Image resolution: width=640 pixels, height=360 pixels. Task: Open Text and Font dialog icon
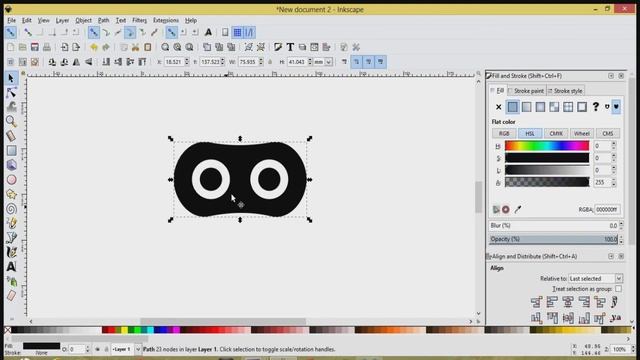290,47
